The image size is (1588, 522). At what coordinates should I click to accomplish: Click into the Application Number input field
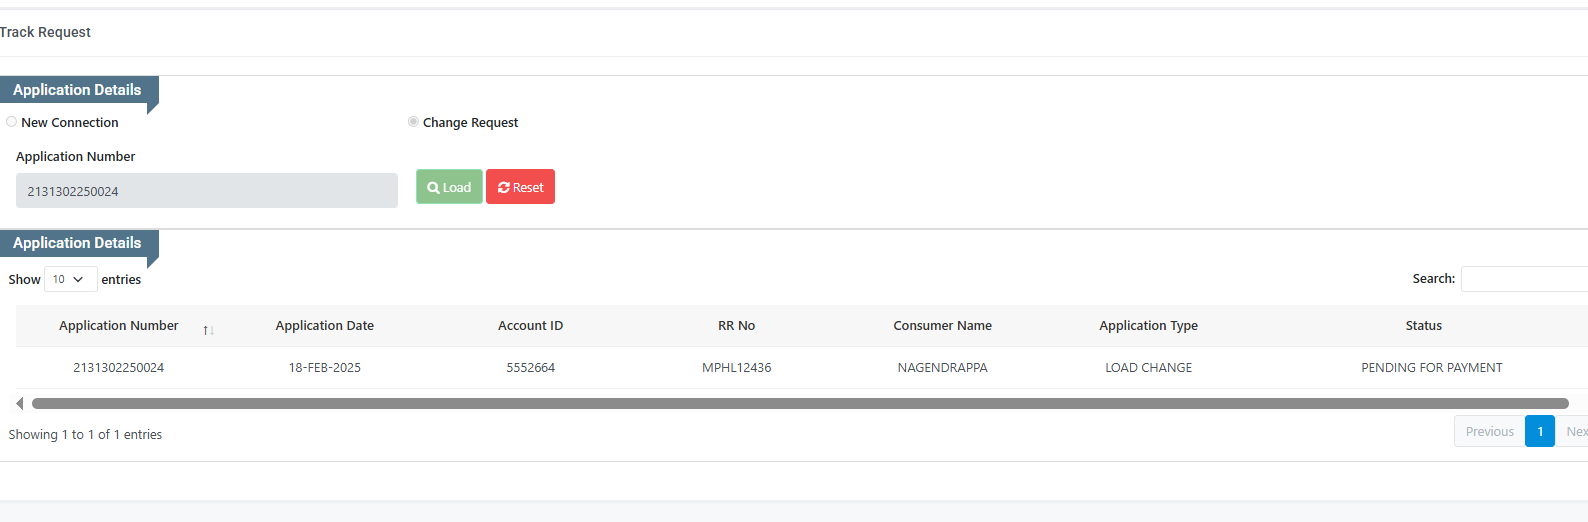click(206, 191)
